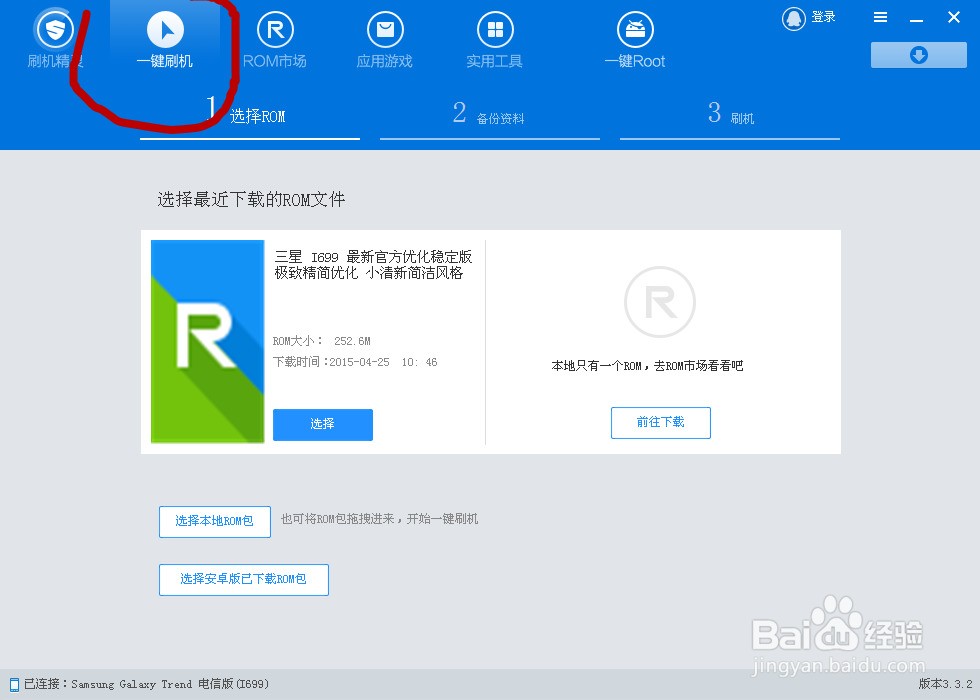Click the QQ login avatar icon
This screenshot has height=700, width=980.
coord(794,19)
